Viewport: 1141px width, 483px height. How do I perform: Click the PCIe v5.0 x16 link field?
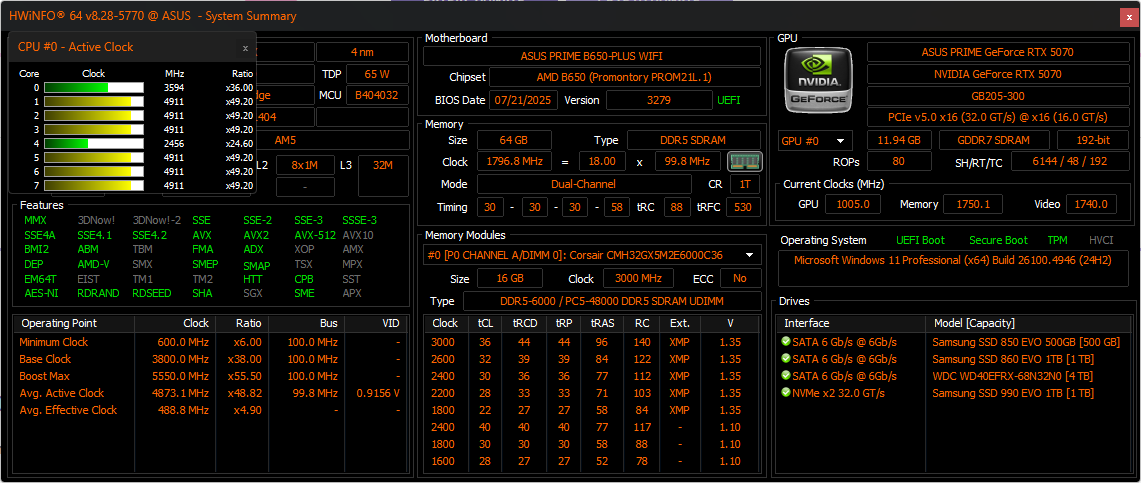pyautogui.click(x=997, y=117)
